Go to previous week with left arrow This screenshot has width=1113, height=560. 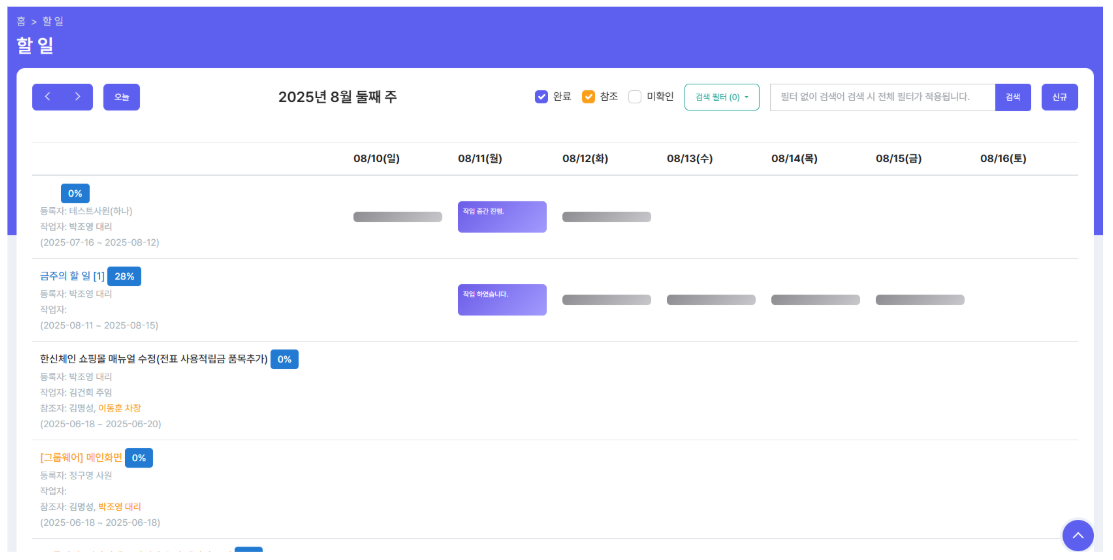click(47, 97)
